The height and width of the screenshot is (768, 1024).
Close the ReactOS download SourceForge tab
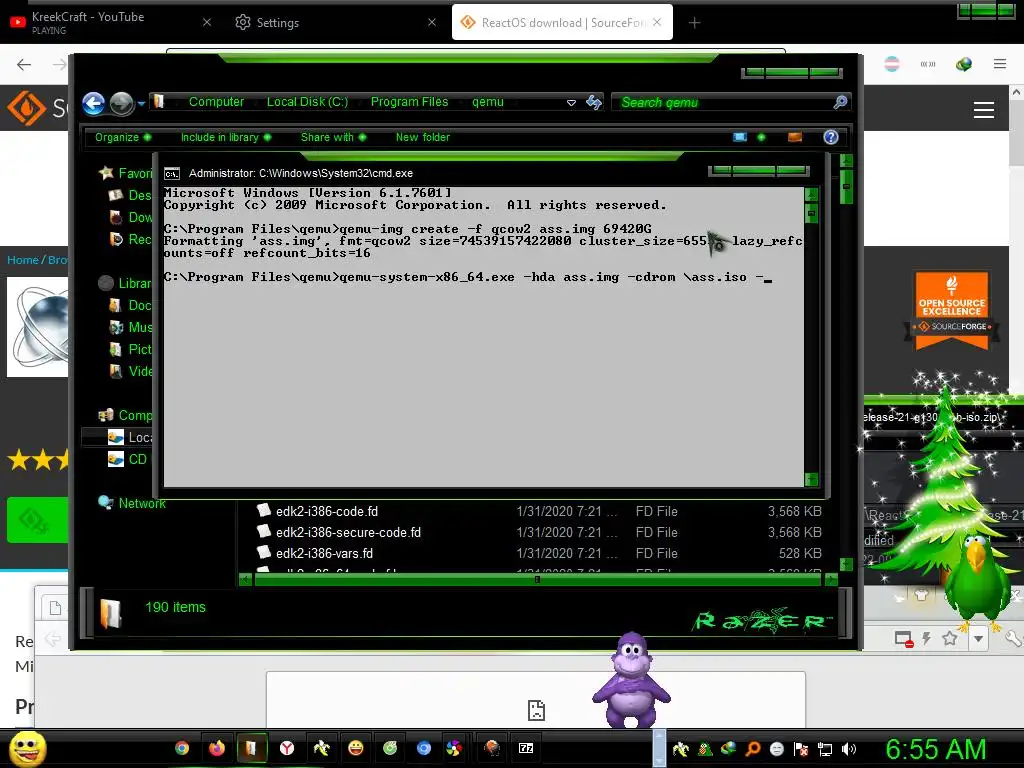click(657, 22)
